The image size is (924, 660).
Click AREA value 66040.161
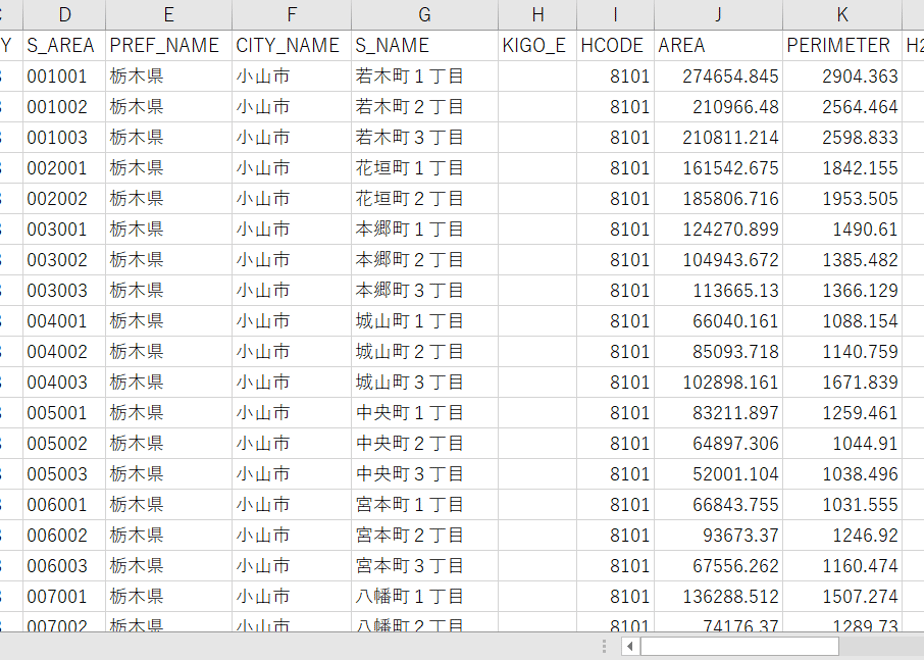718,321
